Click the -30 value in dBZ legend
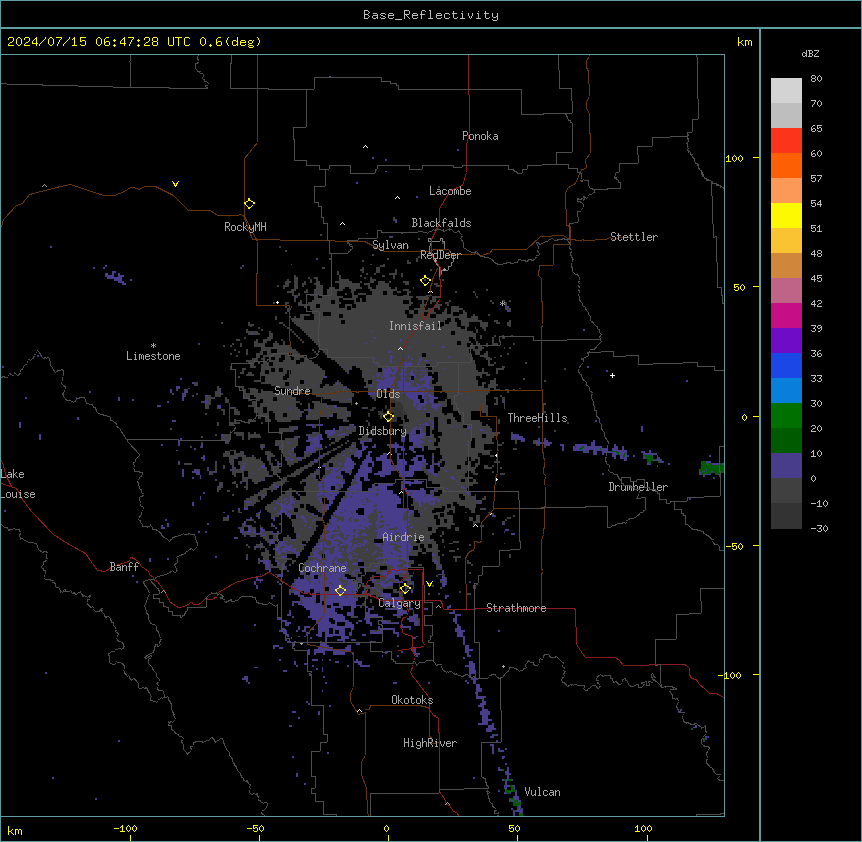Screen dimensions: 862x842 tap(819, 528)
